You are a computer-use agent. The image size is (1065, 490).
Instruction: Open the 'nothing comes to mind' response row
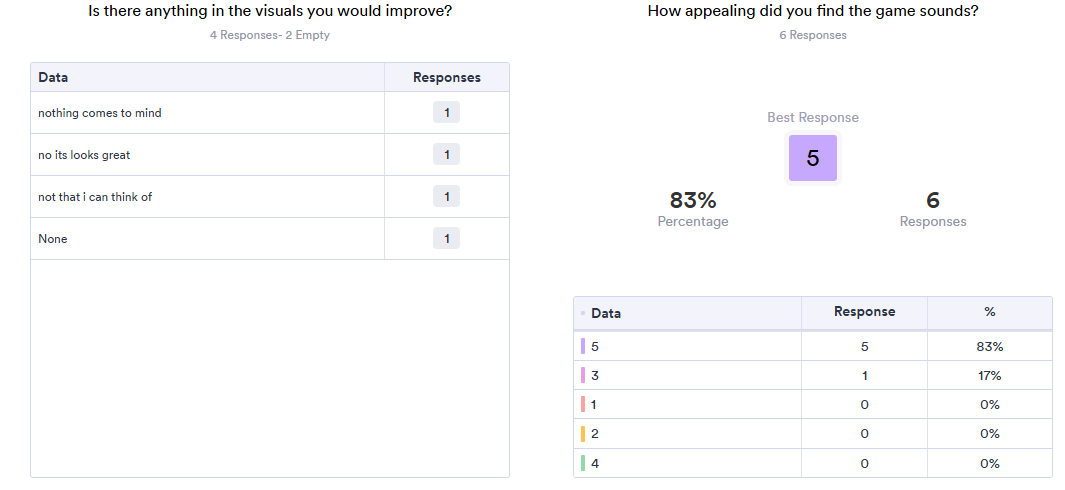270,113
